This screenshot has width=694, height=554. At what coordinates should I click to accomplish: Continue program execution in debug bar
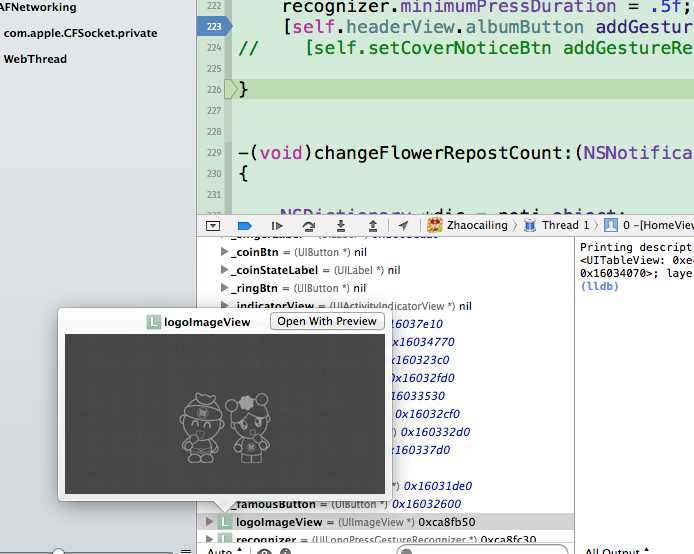pos(277,226)
